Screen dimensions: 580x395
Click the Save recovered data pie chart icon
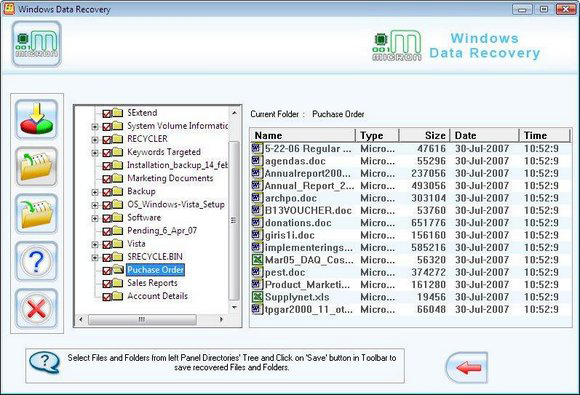click(x=36, y=119)
